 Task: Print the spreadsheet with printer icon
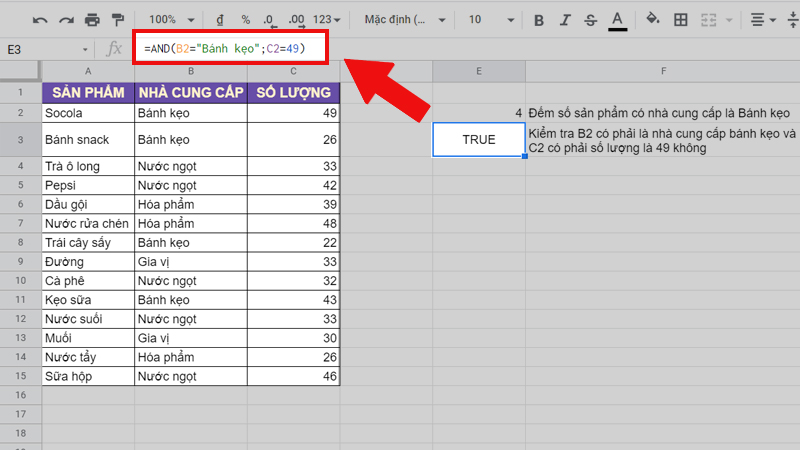(x=92, y=20)
